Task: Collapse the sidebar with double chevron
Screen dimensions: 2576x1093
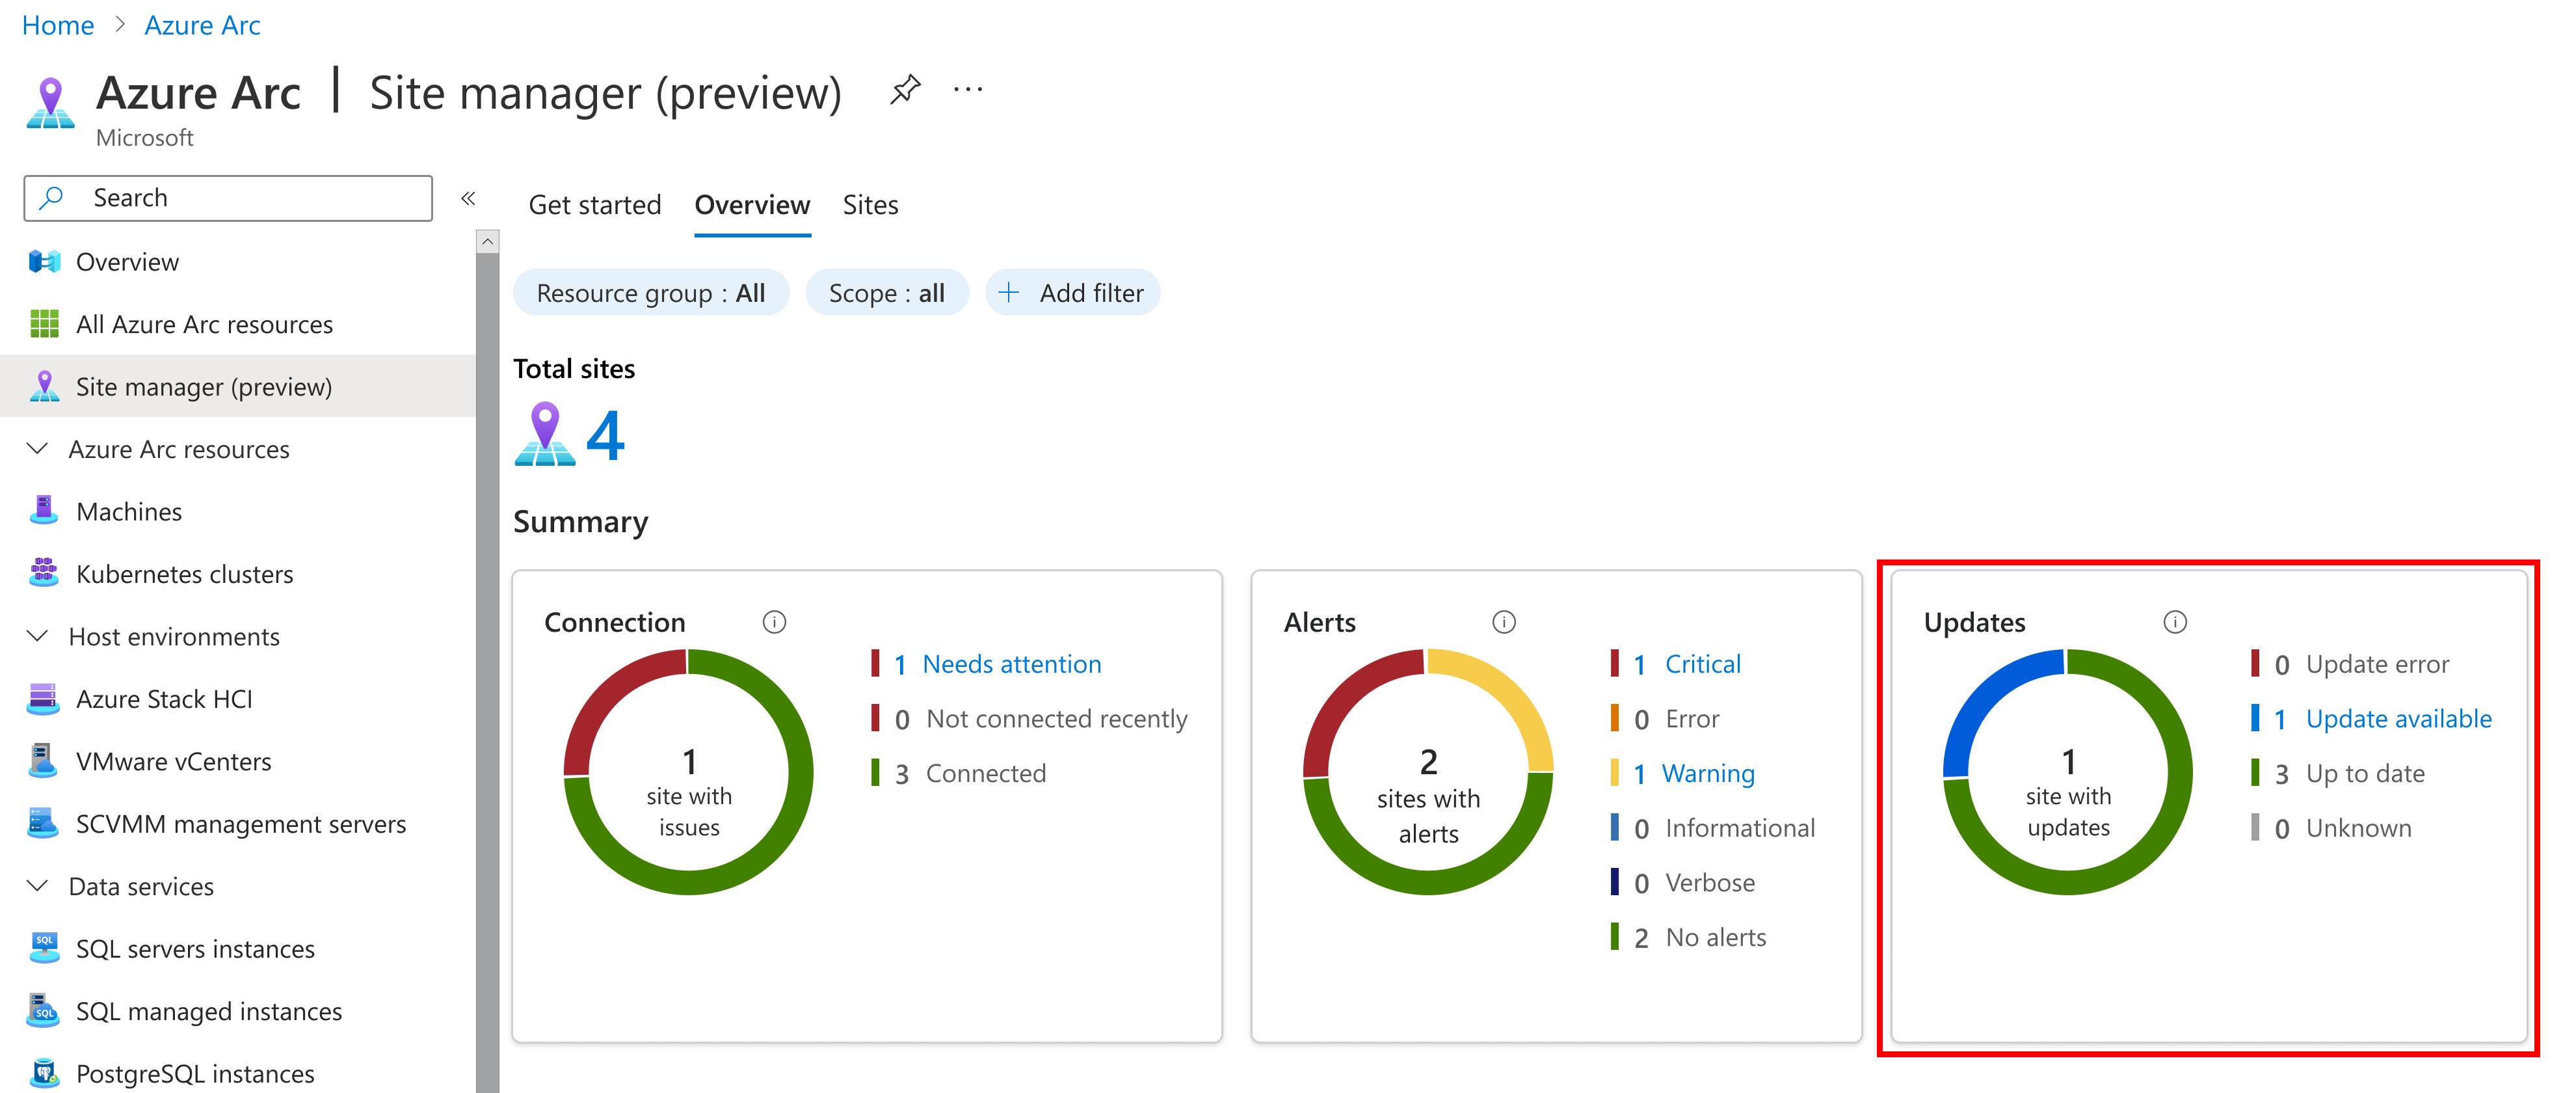Action: (468, 198)
